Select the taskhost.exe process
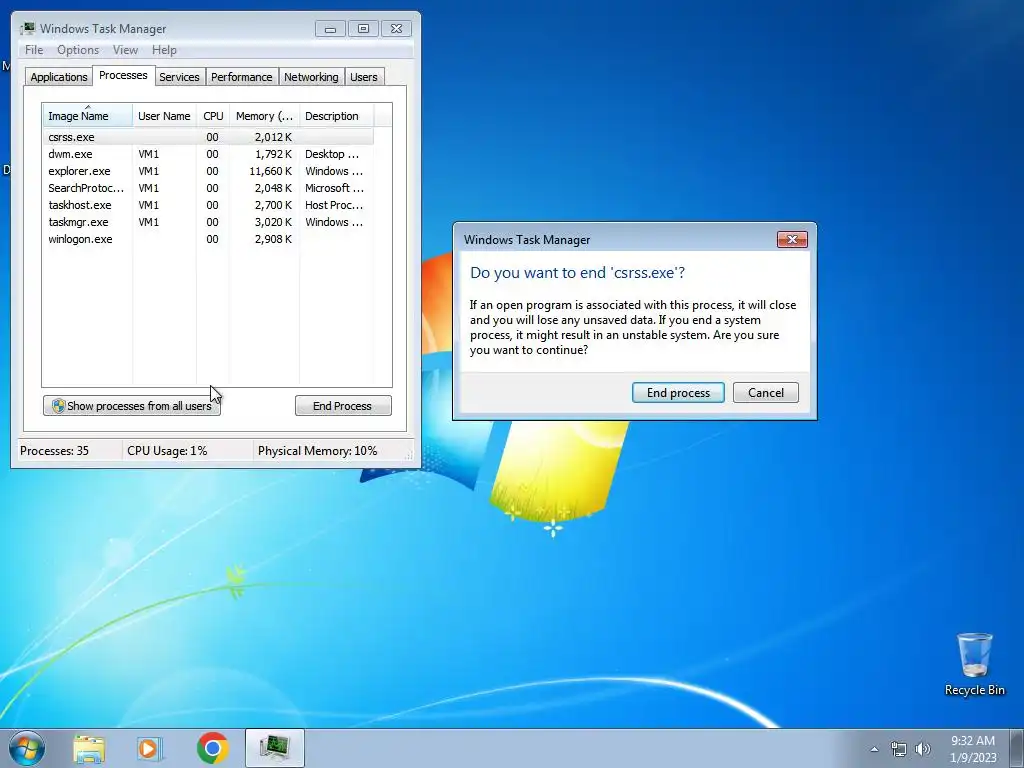This screenshot has width=1024, height=768. pos(208,205)
